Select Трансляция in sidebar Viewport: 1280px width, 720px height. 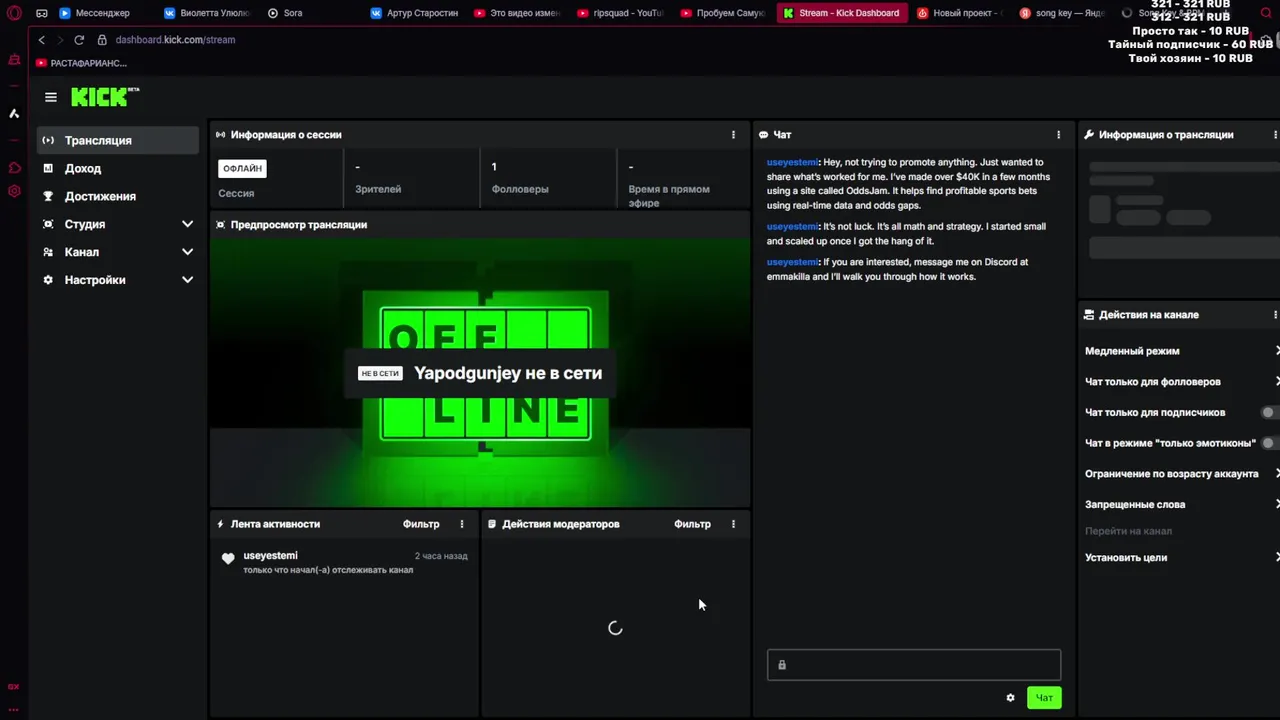pyautogui.click(x=118, y=141)
